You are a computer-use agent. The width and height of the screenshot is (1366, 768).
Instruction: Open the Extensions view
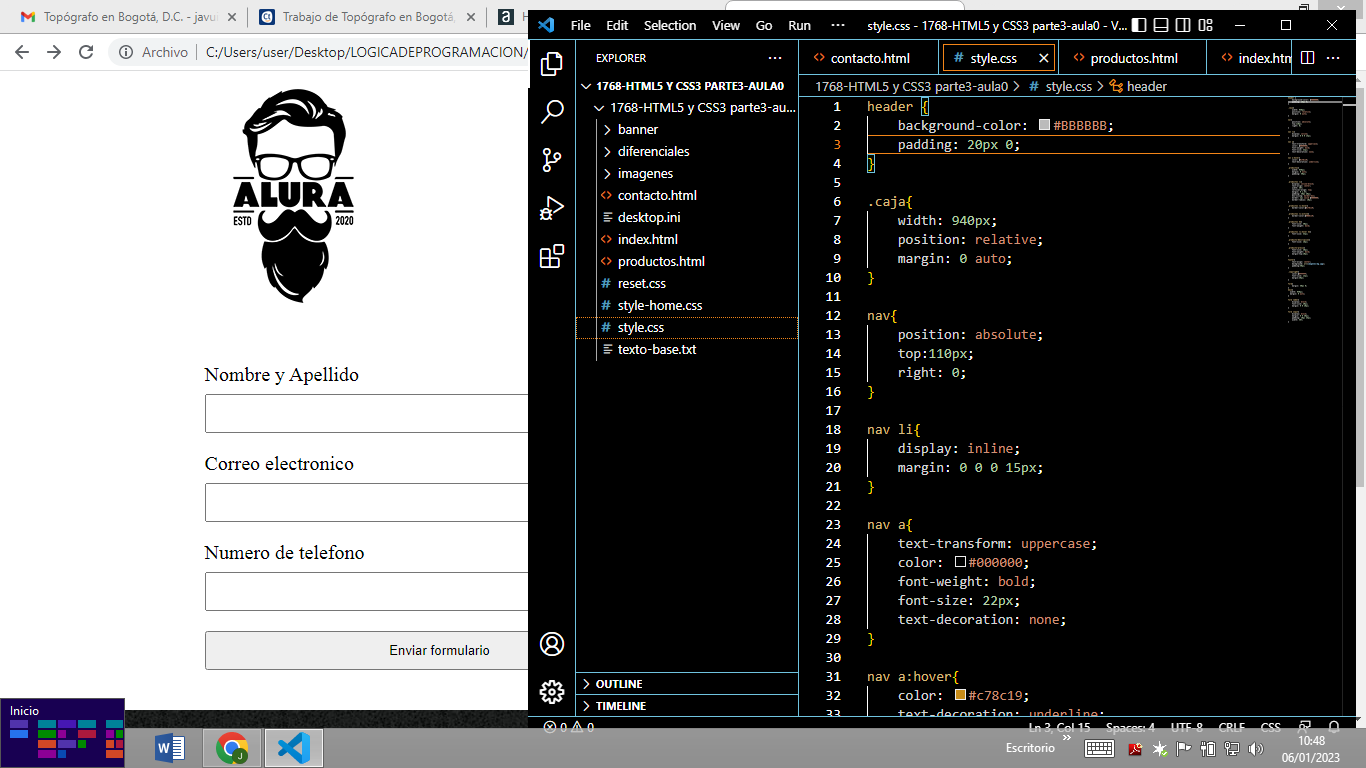(x=552, y=257)
